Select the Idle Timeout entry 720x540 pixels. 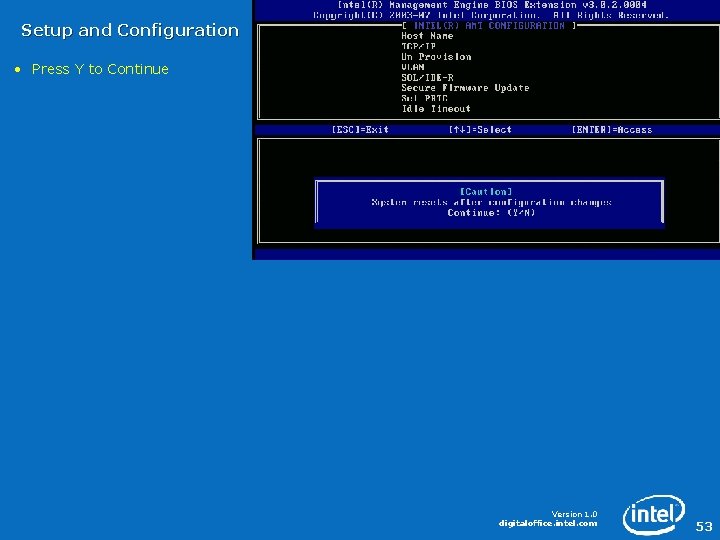436,109
